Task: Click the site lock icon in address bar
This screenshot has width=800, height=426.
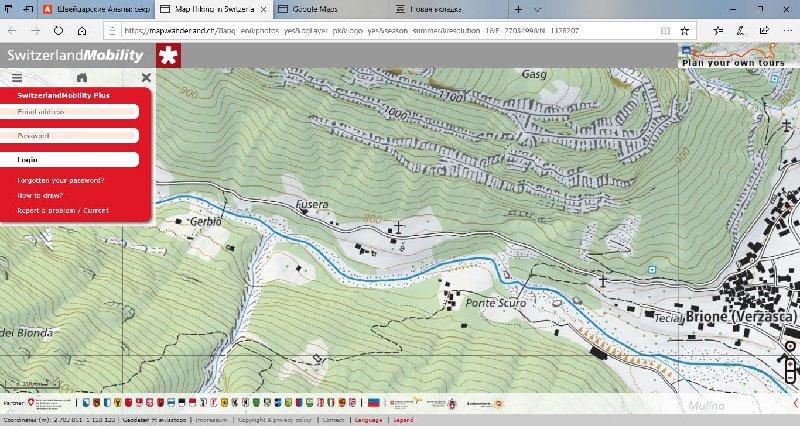Action: coord(113,31)
